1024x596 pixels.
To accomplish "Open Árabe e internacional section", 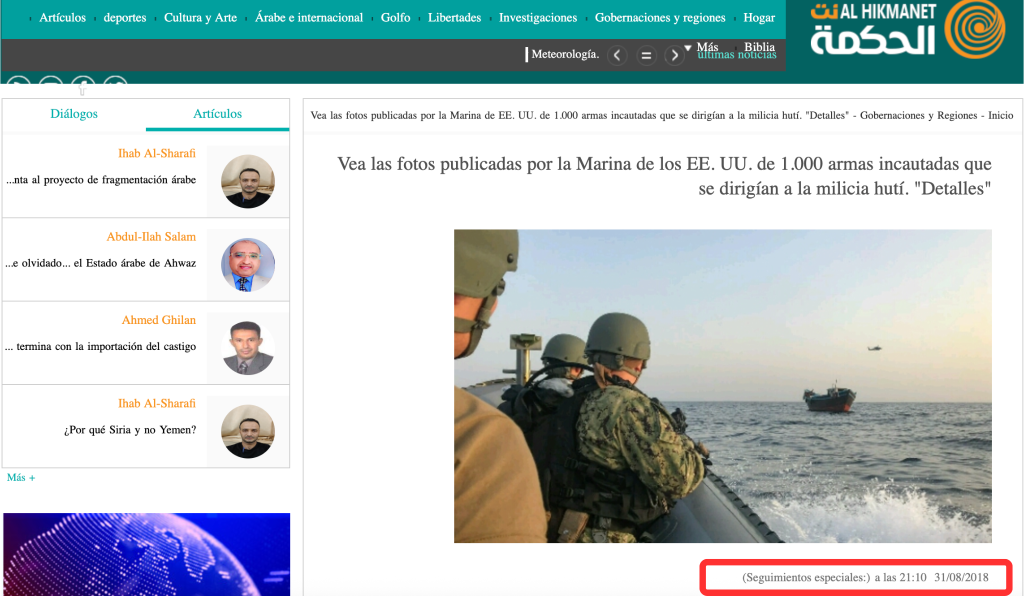I will pyautogui.click(x=309, y=18).
